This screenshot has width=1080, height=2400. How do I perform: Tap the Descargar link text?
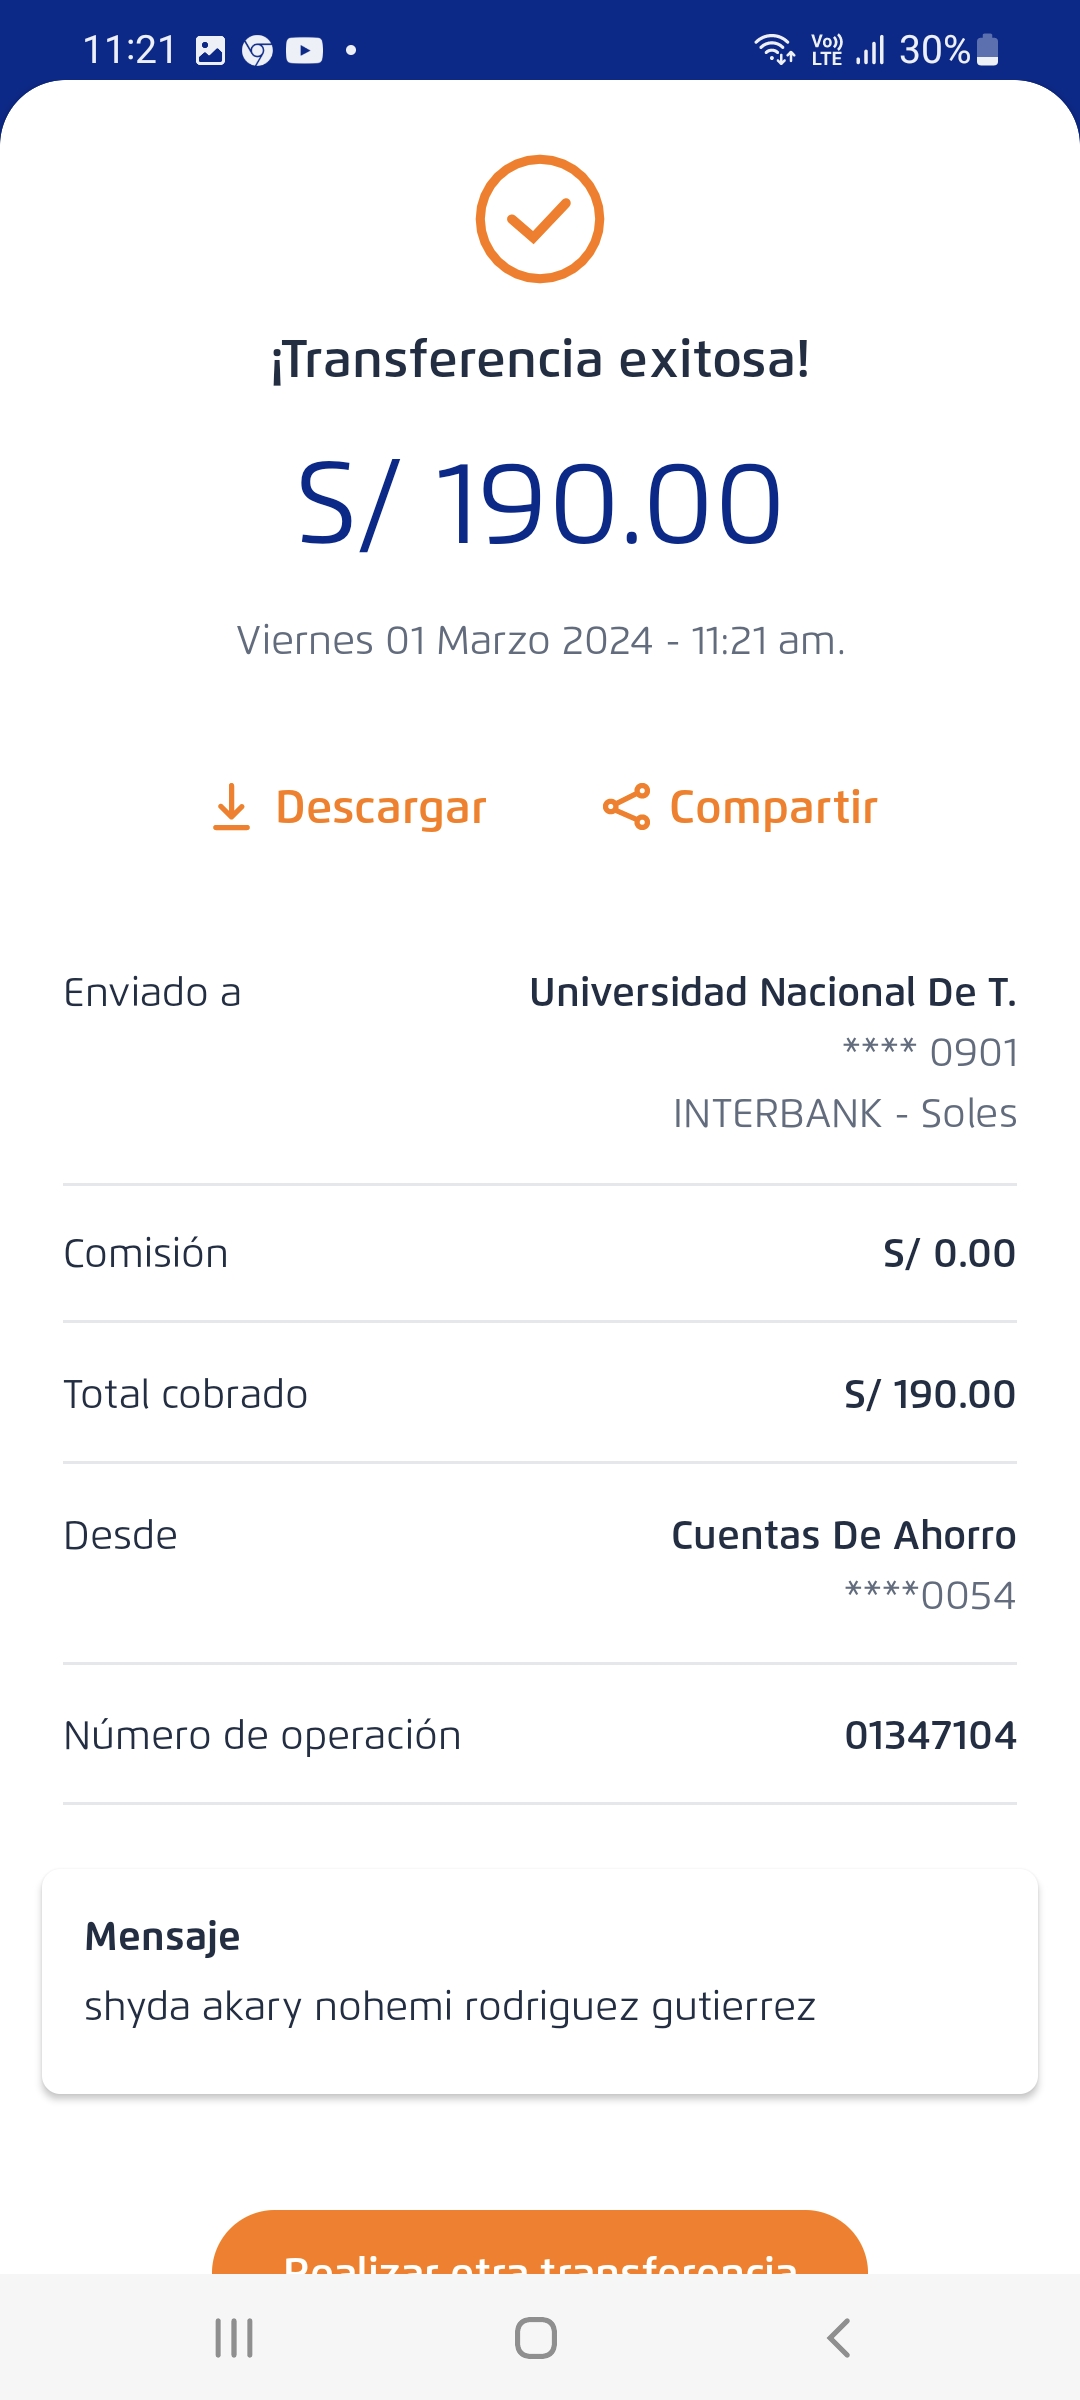[x=381, y=807]
